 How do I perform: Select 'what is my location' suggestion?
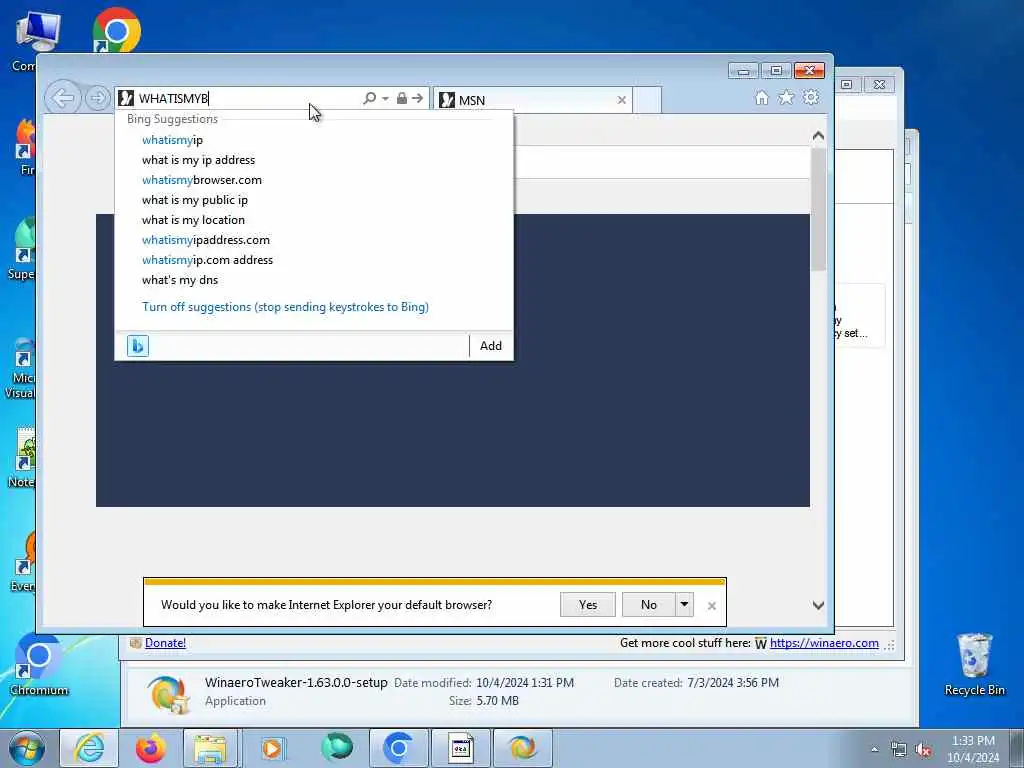[193, 220]
